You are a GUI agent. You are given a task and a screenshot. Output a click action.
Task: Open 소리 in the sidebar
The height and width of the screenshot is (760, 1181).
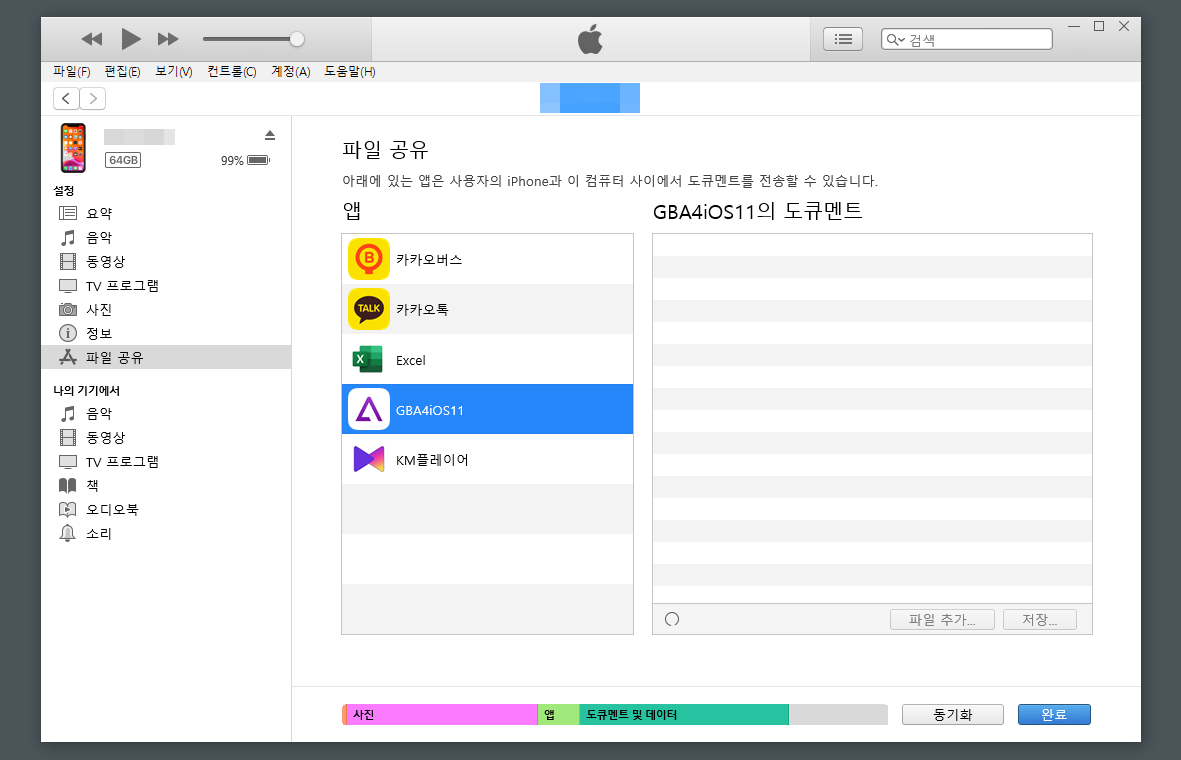coord(166,533)
